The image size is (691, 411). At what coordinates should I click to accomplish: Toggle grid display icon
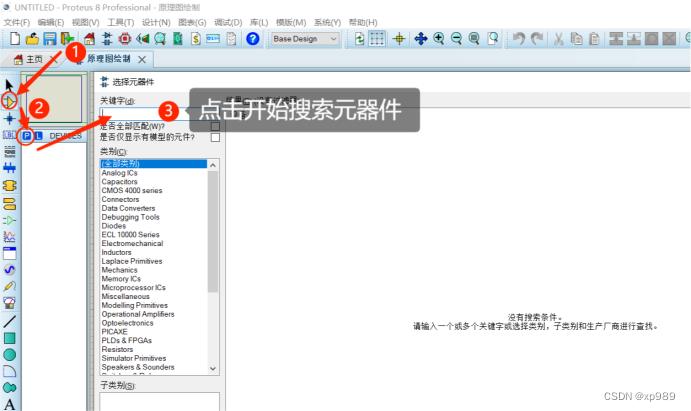(x=377, y=39)
